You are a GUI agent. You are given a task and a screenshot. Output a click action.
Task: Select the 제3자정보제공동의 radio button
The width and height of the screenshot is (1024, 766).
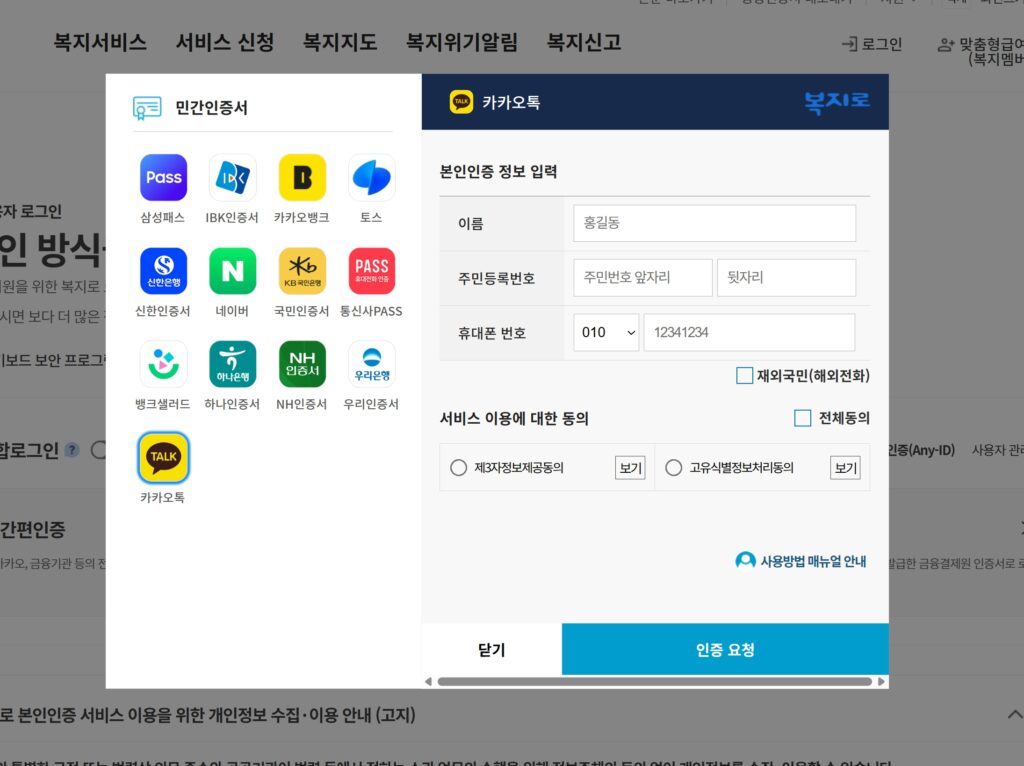tap(458, 468)
